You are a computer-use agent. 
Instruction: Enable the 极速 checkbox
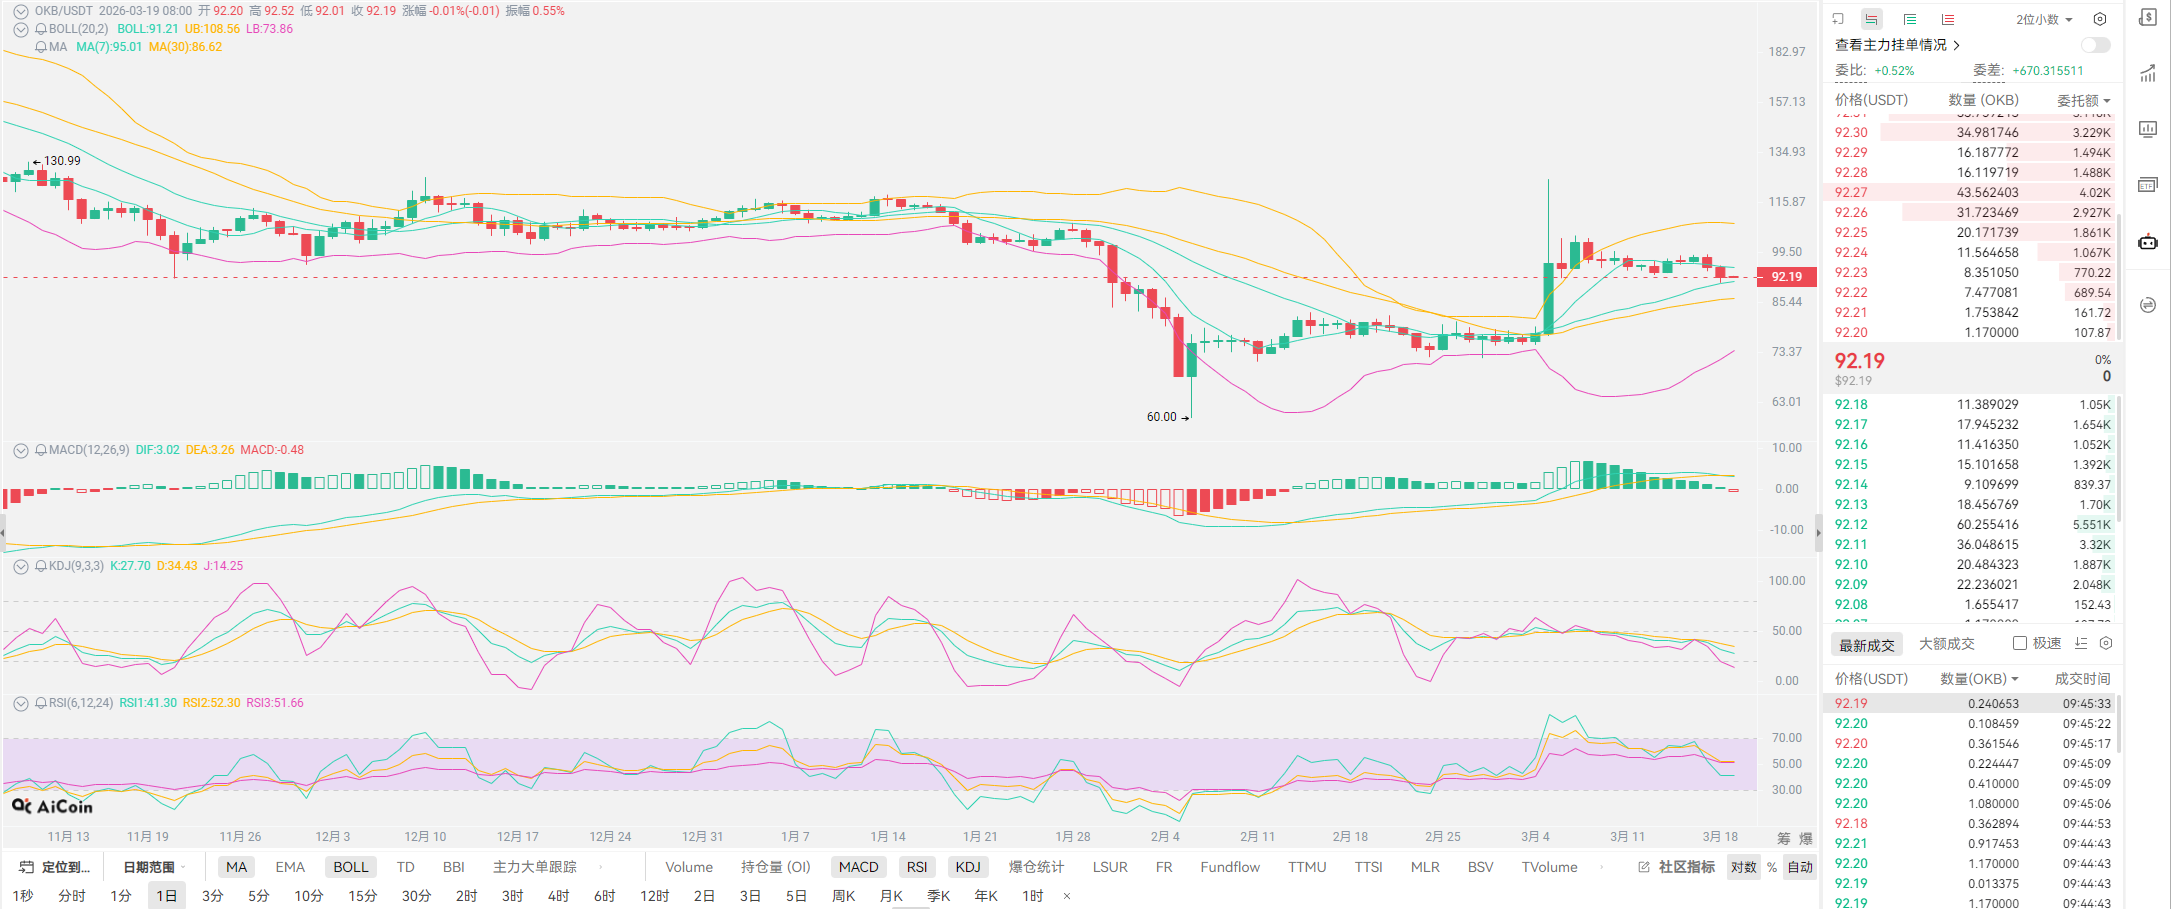2020,643
